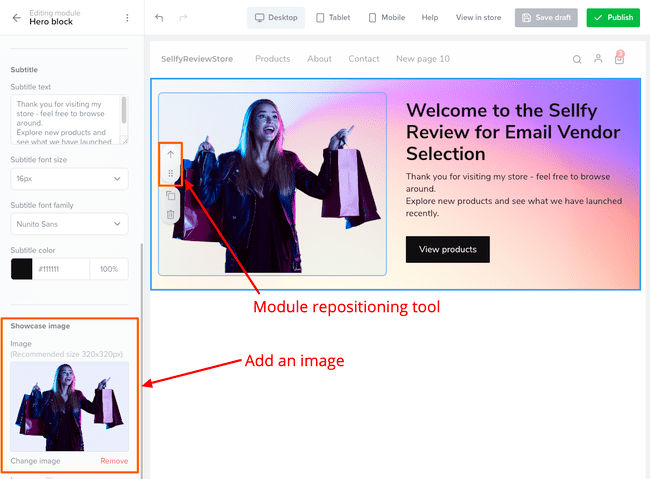Open Products in store navigation

click(x=272, y=59)
